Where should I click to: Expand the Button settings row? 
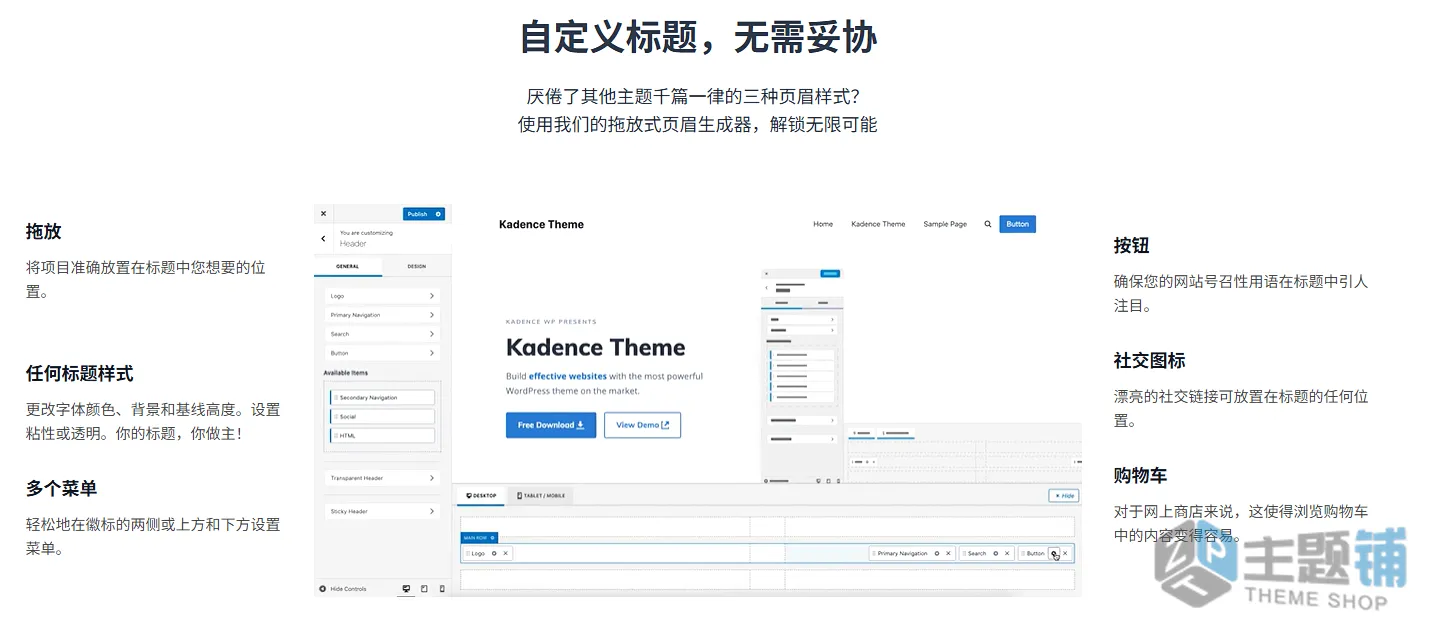click(x=383, y=353)
